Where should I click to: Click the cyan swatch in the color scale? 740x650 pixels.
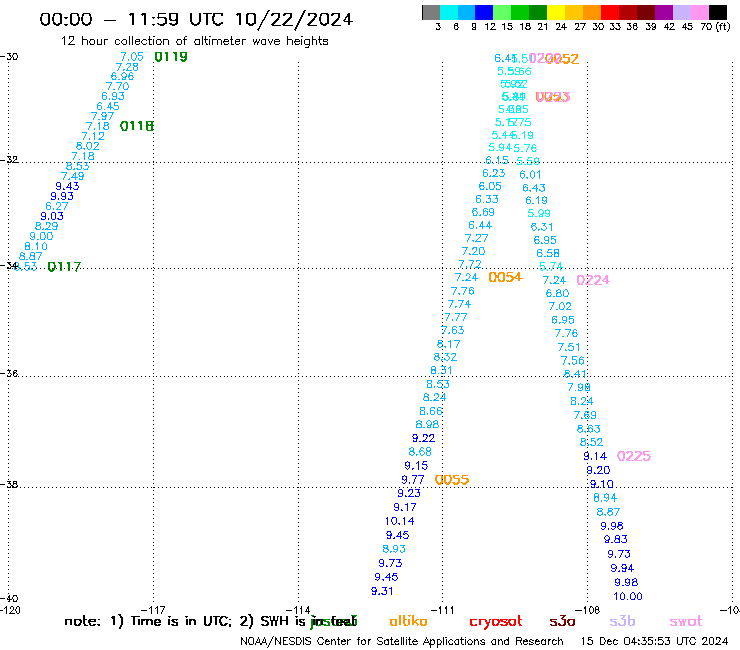[449, 12]
